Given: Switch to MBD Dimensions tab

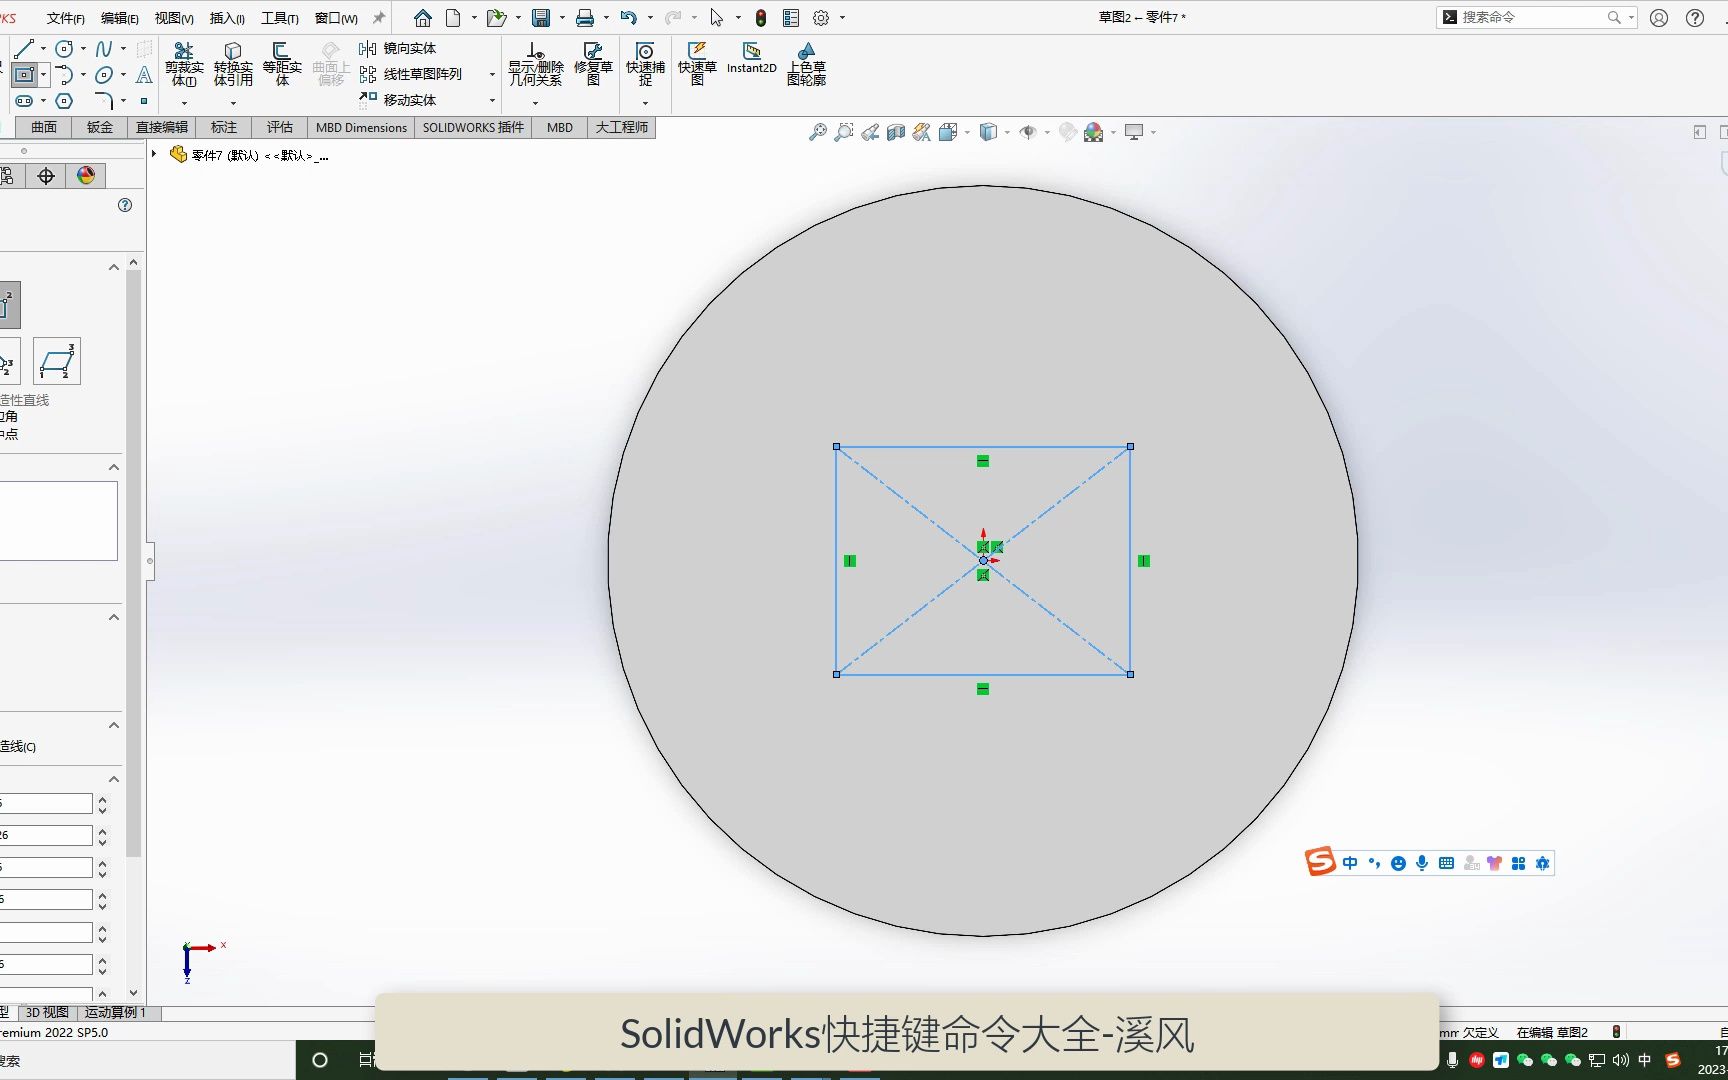Looking at the screenshot, I should coord(361,127).
